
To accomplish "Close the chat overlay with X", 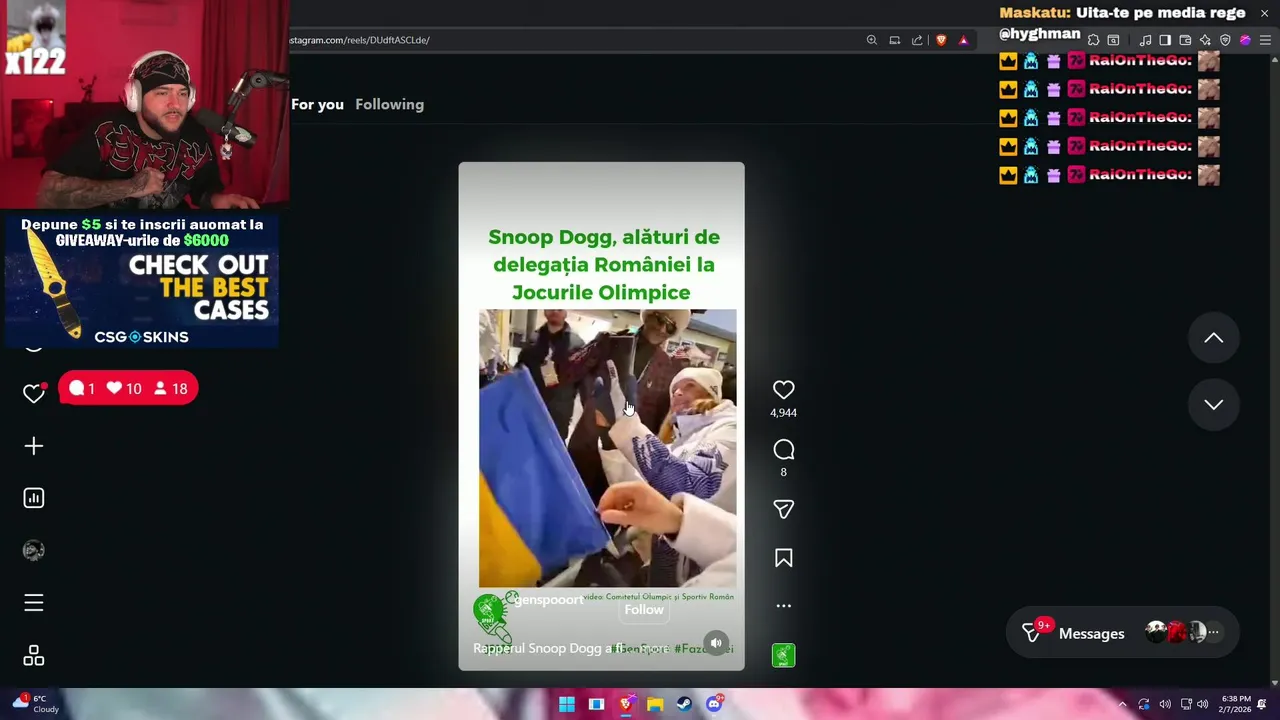I will 1264,13.
